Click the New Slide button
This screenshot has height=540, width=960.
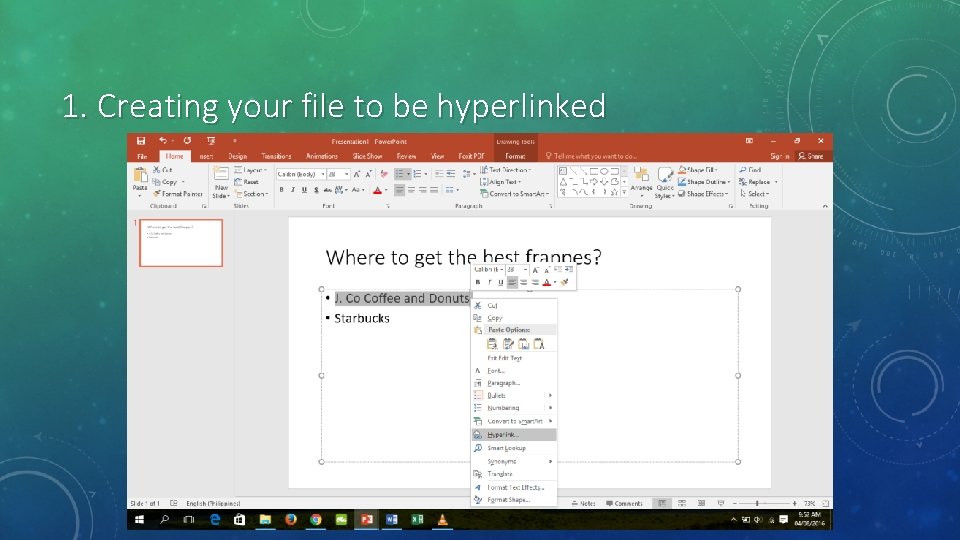(x=221, y=182)
